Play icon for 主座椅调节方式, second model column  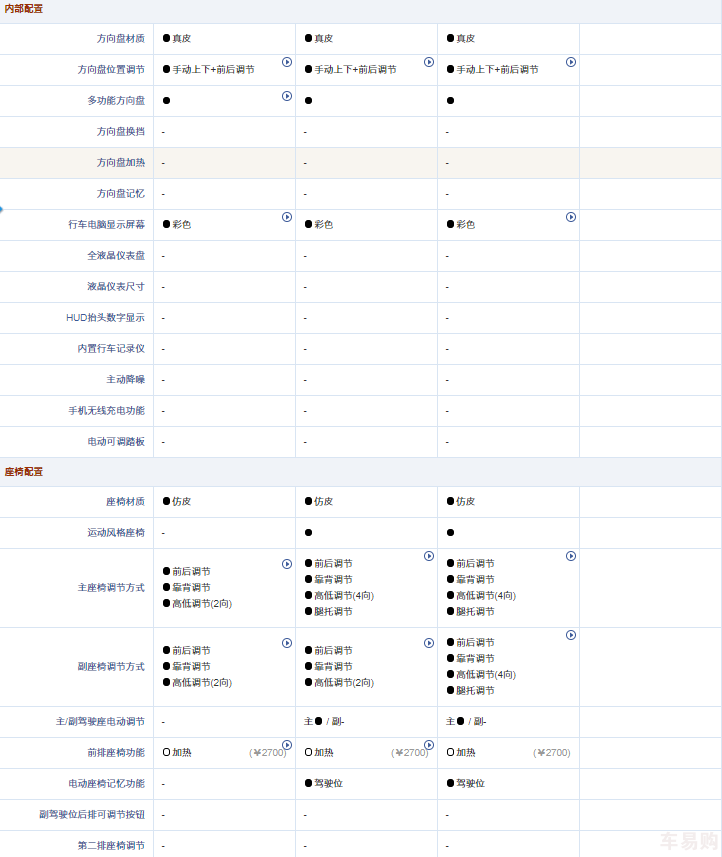pyautogui.click(x=429, y=556)
